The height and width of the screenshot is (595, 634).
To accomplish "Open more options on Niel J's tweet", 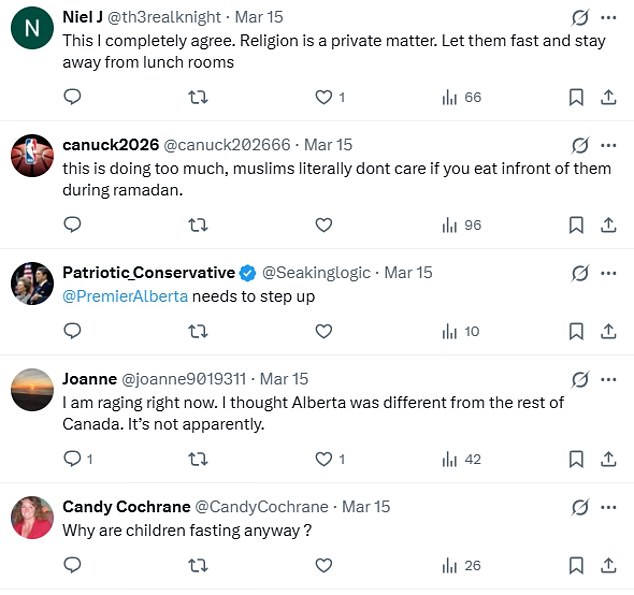I will pos(608,17).
